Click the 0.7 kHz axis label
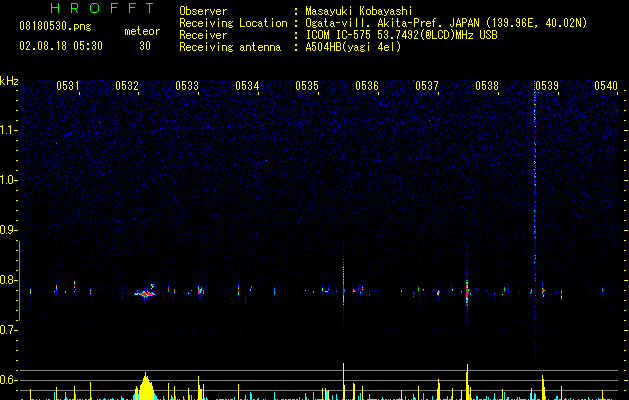This screenshot has height=400, width=629. tap(9, 330)
